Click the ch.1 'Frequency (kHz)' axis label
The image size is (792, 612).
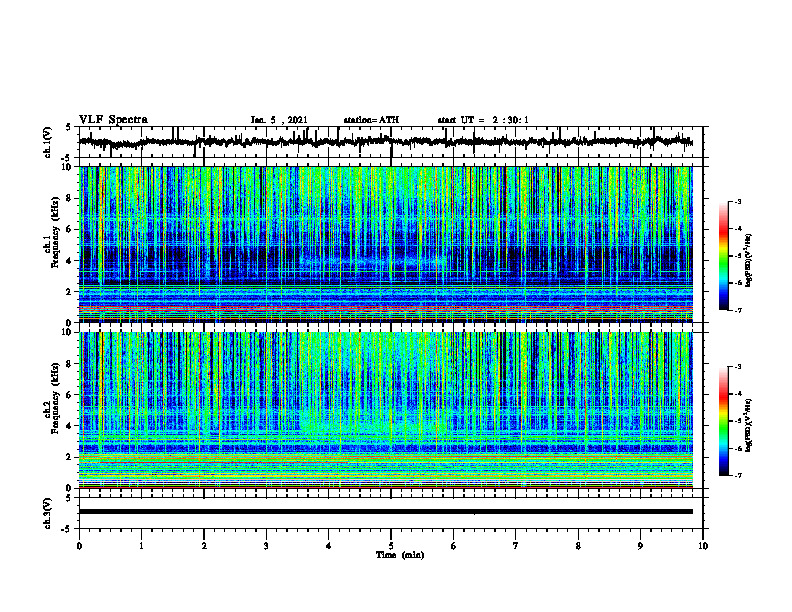55,232
